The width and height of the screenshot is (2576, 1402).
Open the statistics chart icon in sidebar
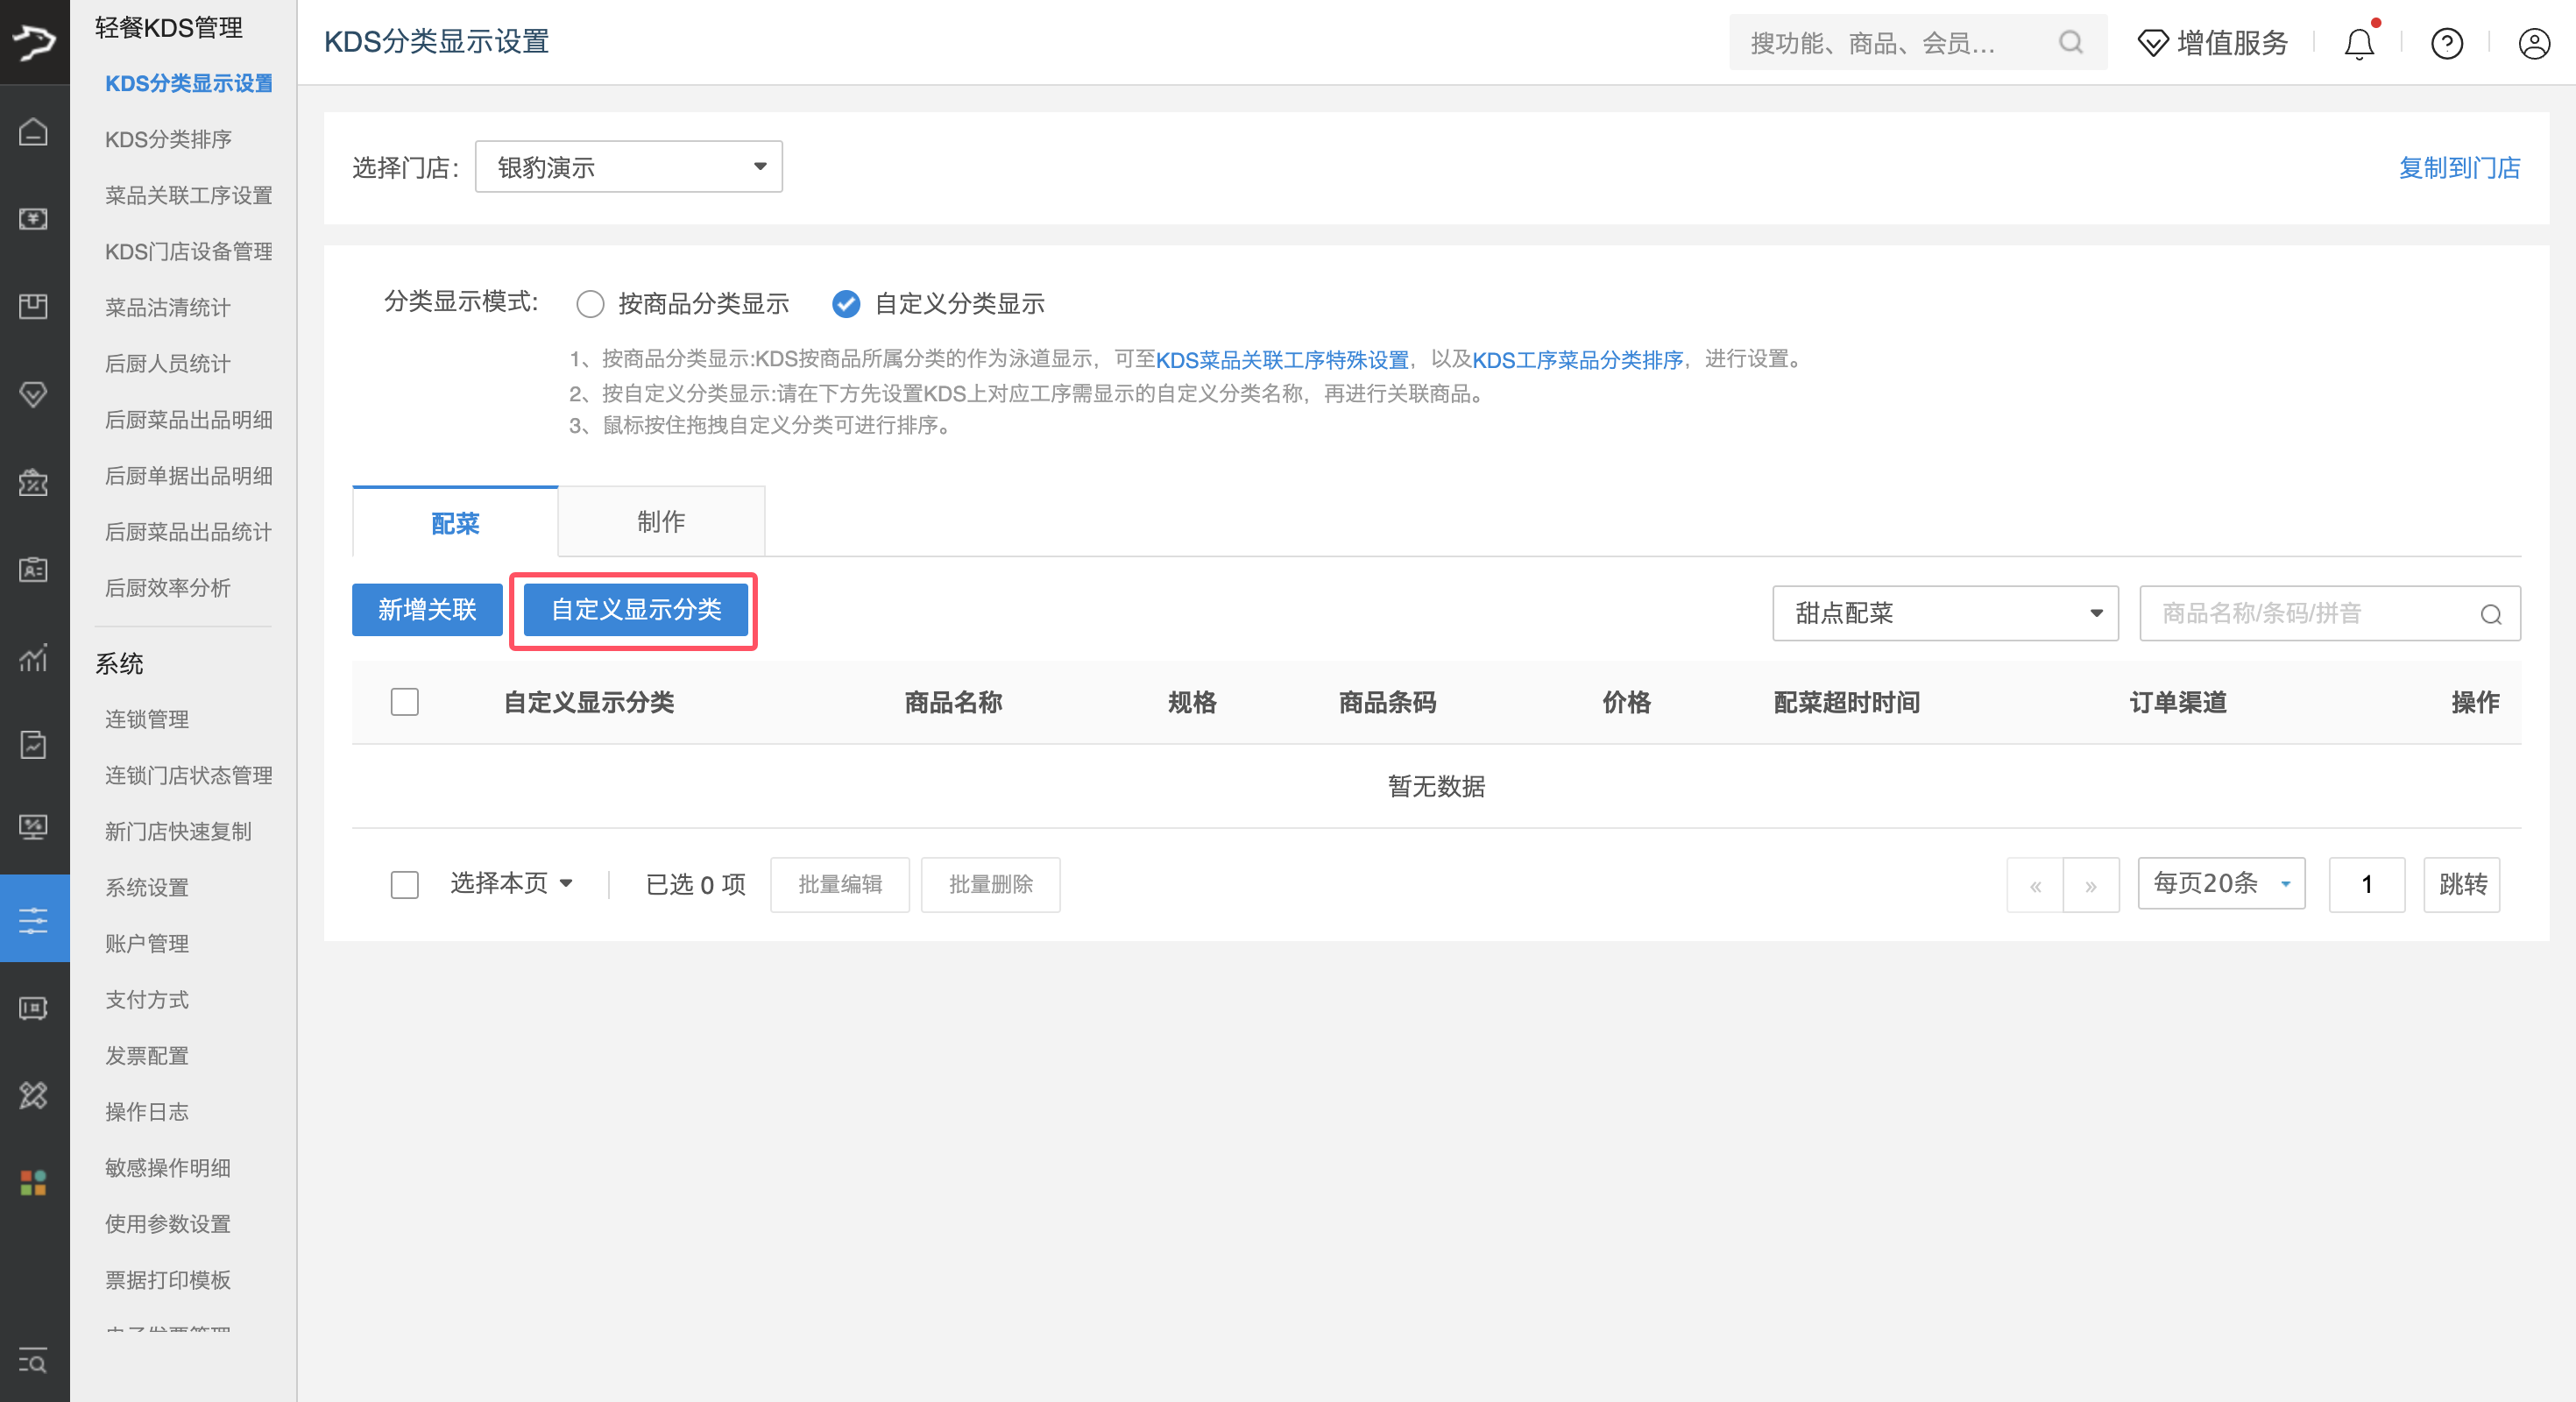tap(34, 658)
